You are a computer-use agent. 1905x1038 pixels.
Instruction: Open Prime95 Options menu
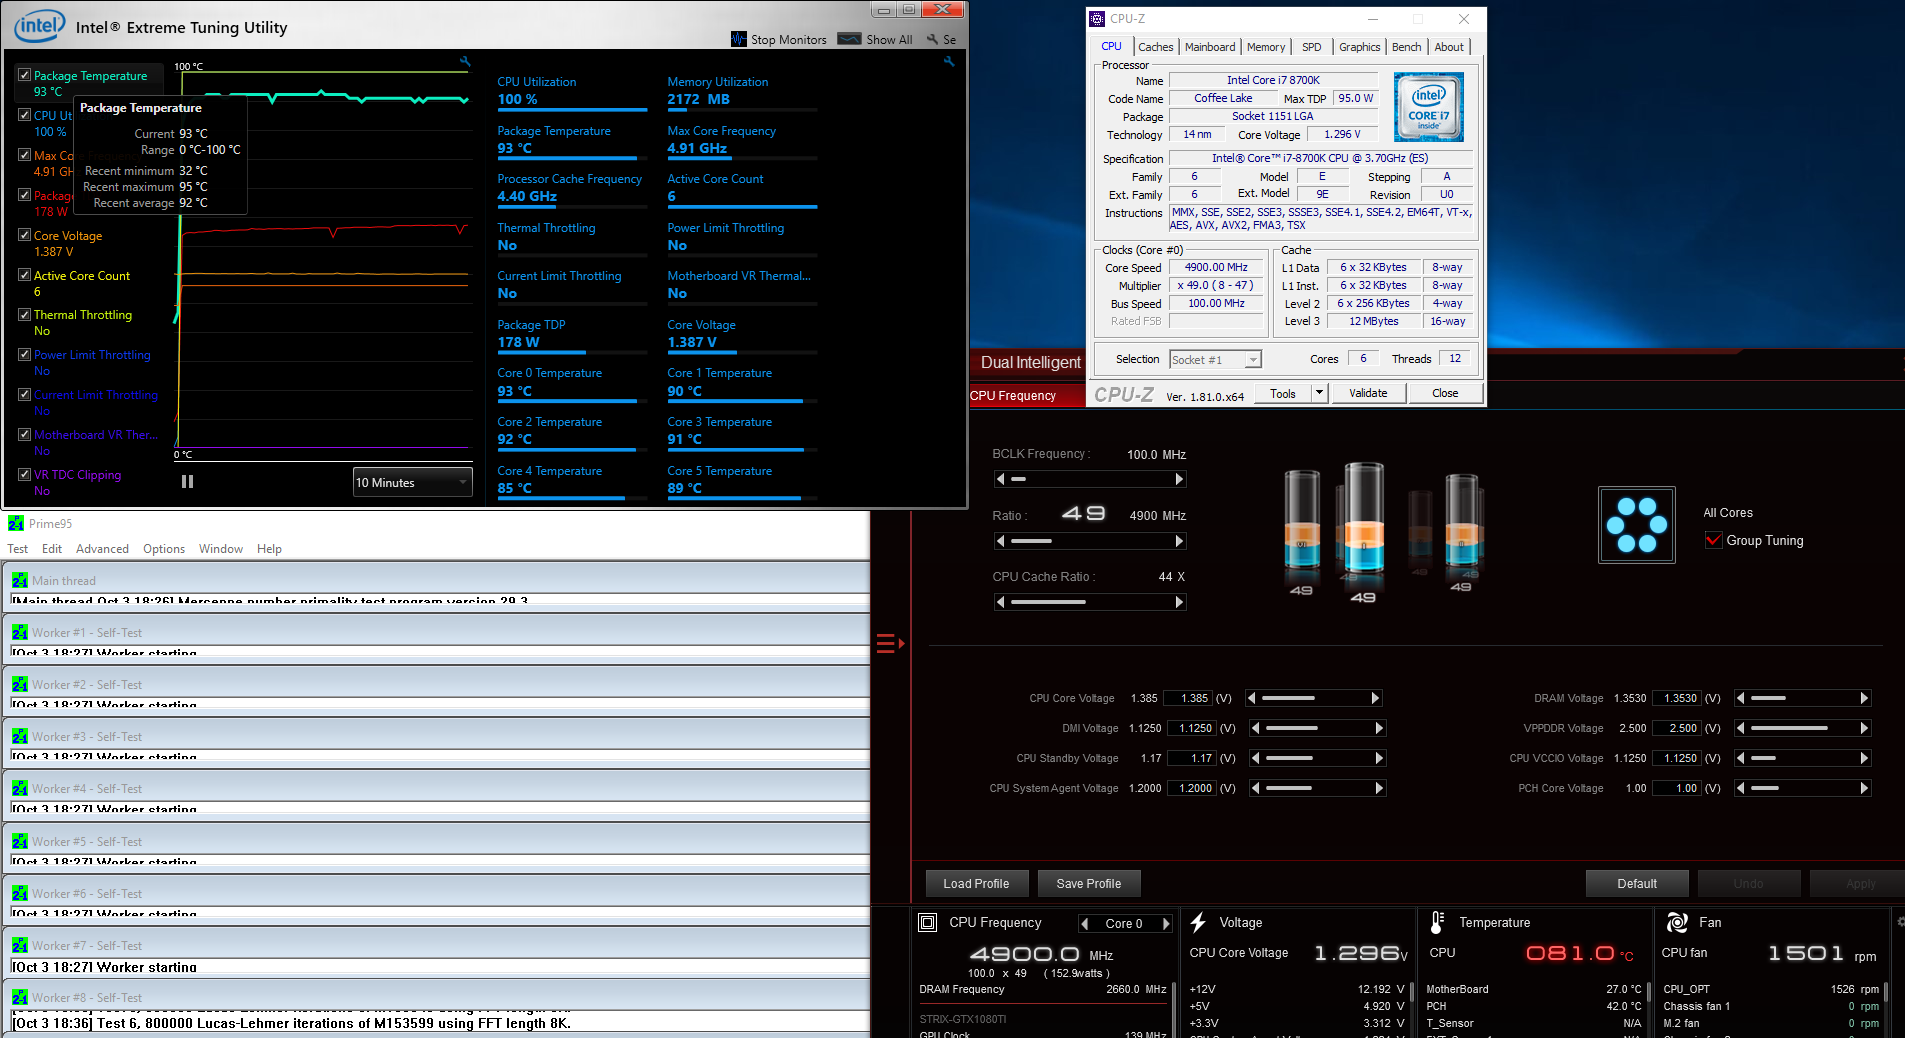coord(164,549)
